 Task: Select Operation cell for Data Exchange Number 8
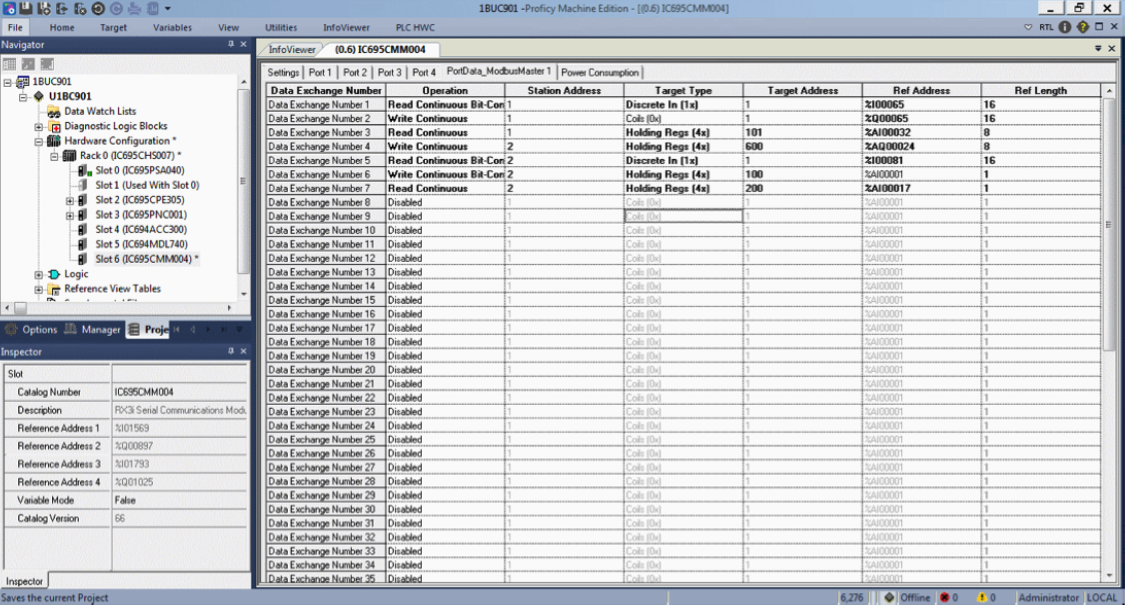(445, 202)
